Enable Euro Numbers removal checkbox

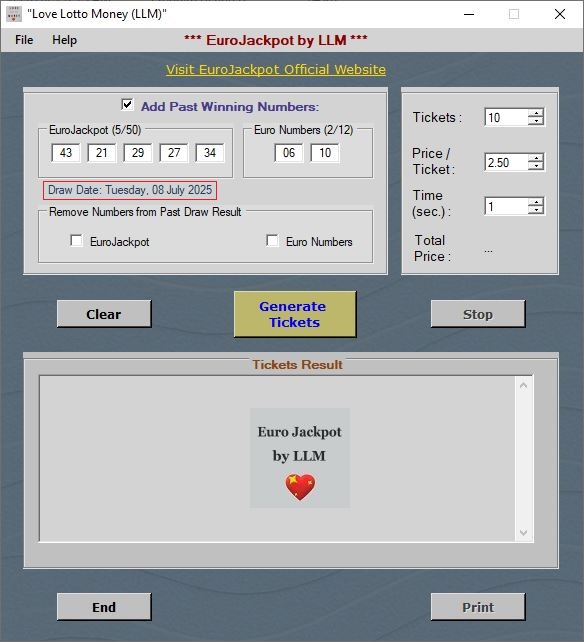tap(272, 240)
